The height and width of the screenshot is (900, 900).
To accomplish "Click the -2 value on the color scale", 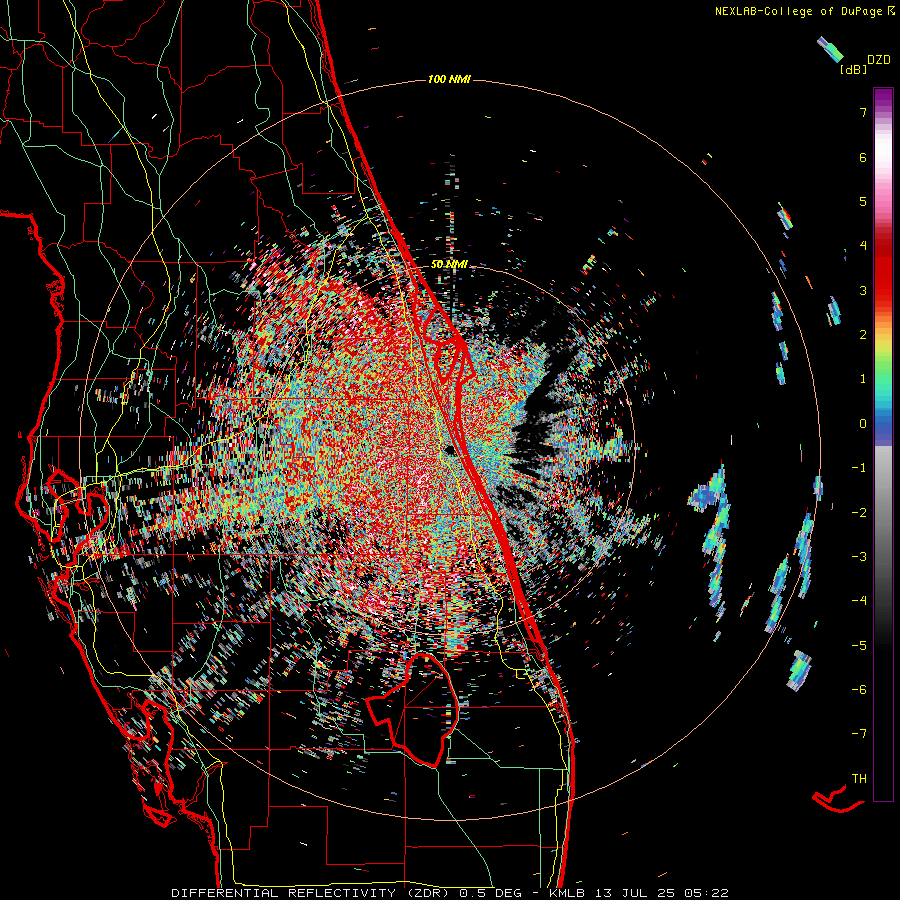I will pyautogui.click(x=859, y=512).
